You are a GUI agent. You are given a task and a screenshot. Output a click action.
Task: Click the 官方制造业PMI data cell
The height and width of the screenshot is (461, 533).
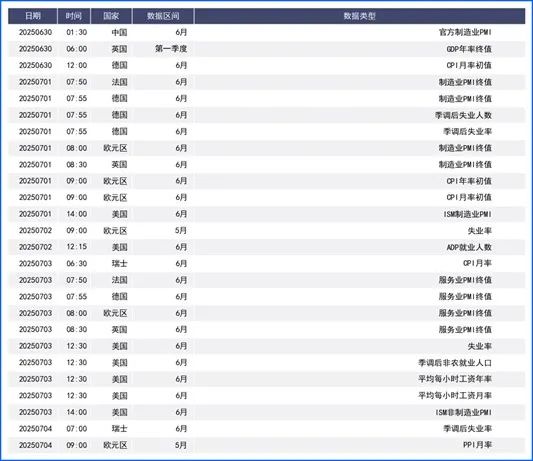pos(465,33)
